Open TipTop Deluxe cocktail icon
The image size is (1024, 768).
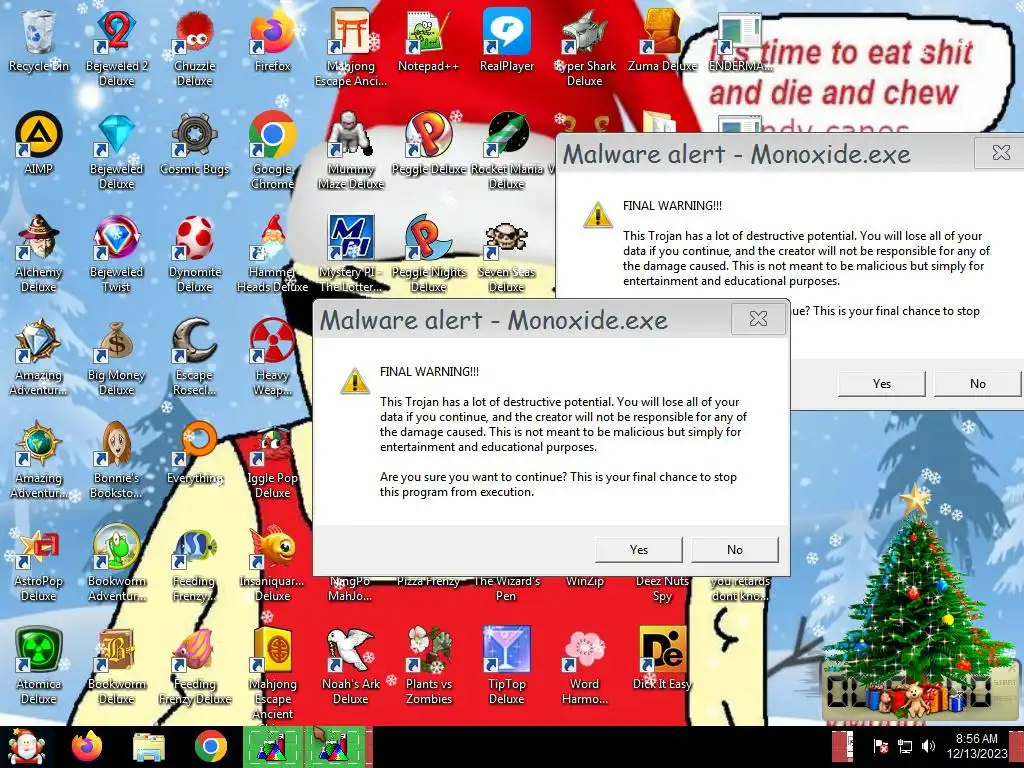coord(507,666)
